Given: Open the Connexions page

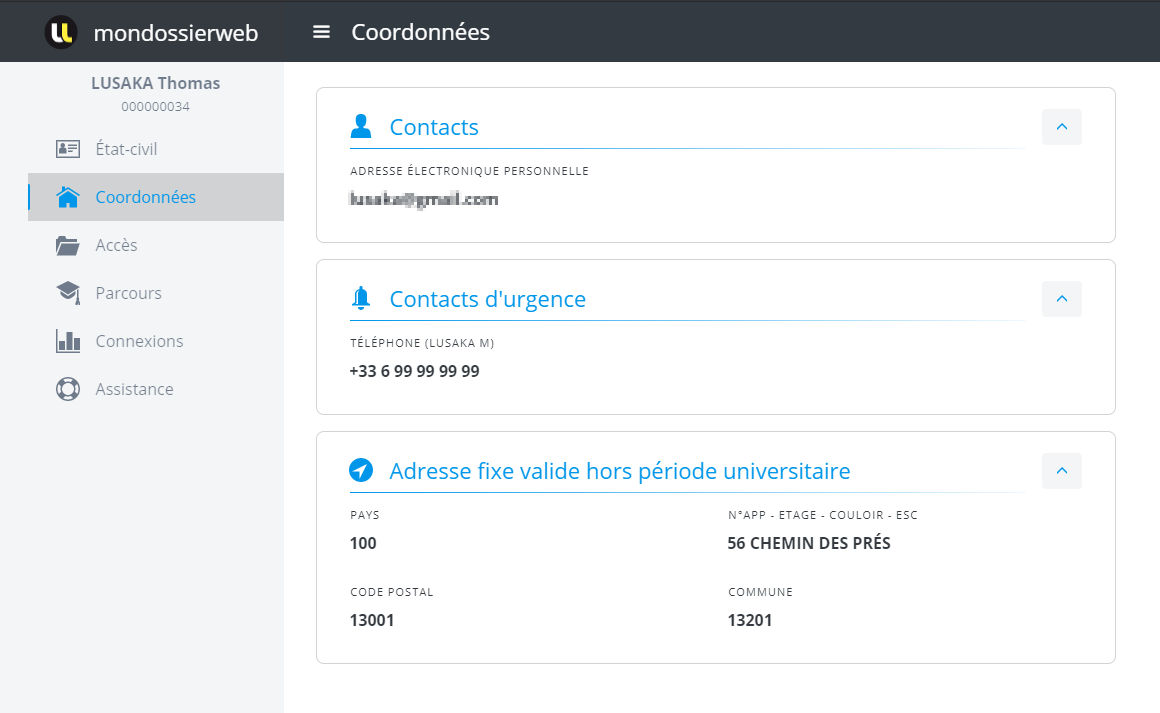Looking at the screenshot, I should tap(139, 341).
